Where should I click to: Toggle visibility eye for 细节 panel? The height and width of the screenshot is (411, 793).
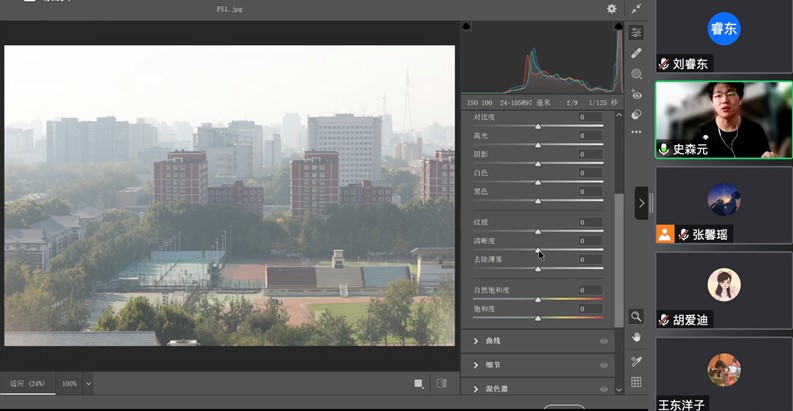(604, 365)
